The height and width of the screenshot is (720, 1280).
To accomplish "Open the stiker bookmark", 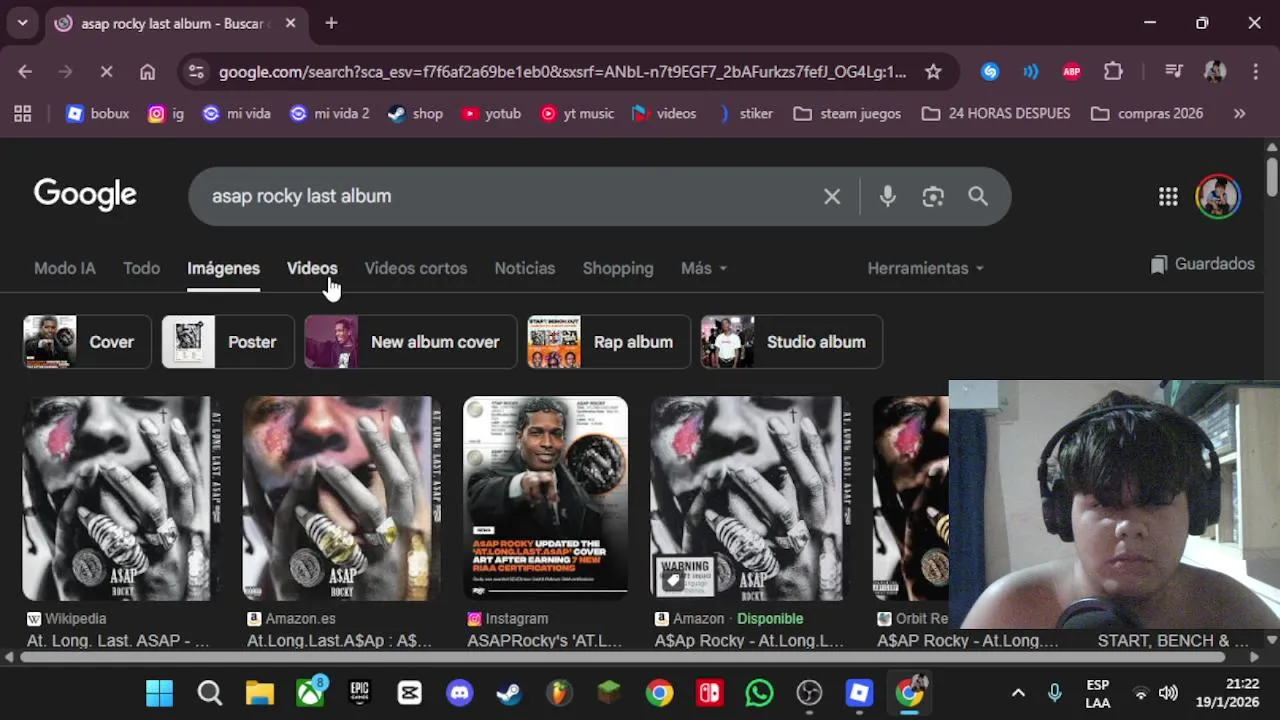I will 745,114.
